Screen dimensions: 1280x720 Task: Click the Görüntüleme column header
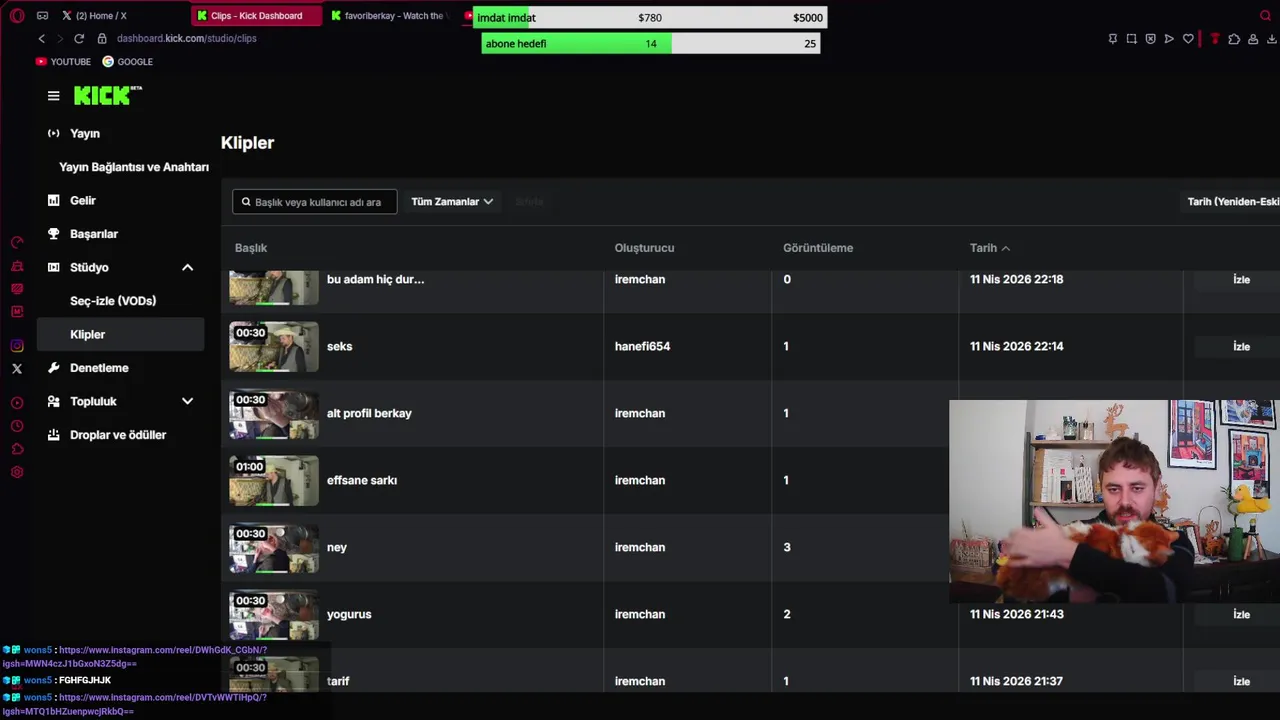click(x=818, y=248)
